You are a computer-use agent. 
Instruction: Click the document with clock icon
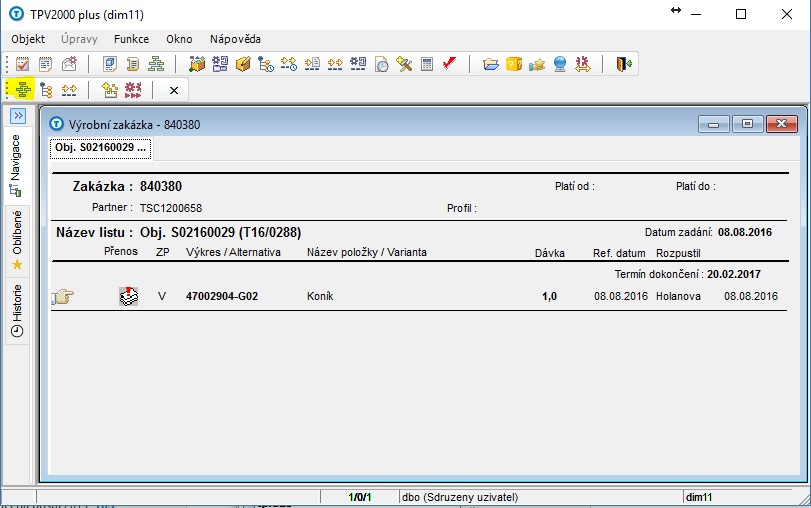click(x=381, y=64)
